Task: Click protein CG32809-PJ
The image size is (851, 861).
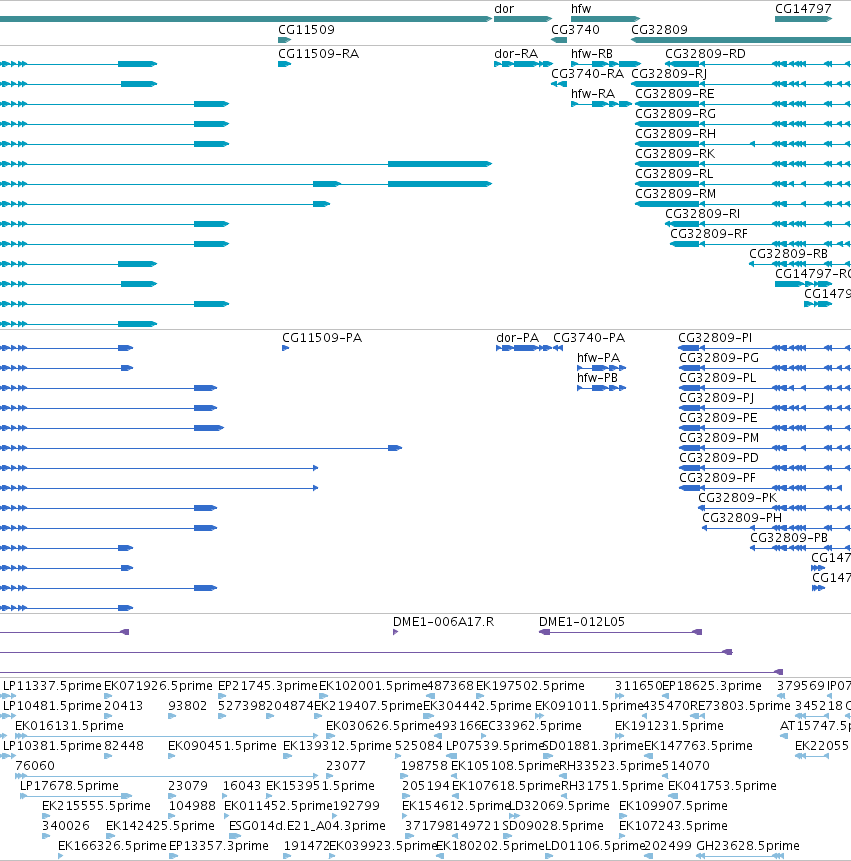Action: click(x=716, y=398)
